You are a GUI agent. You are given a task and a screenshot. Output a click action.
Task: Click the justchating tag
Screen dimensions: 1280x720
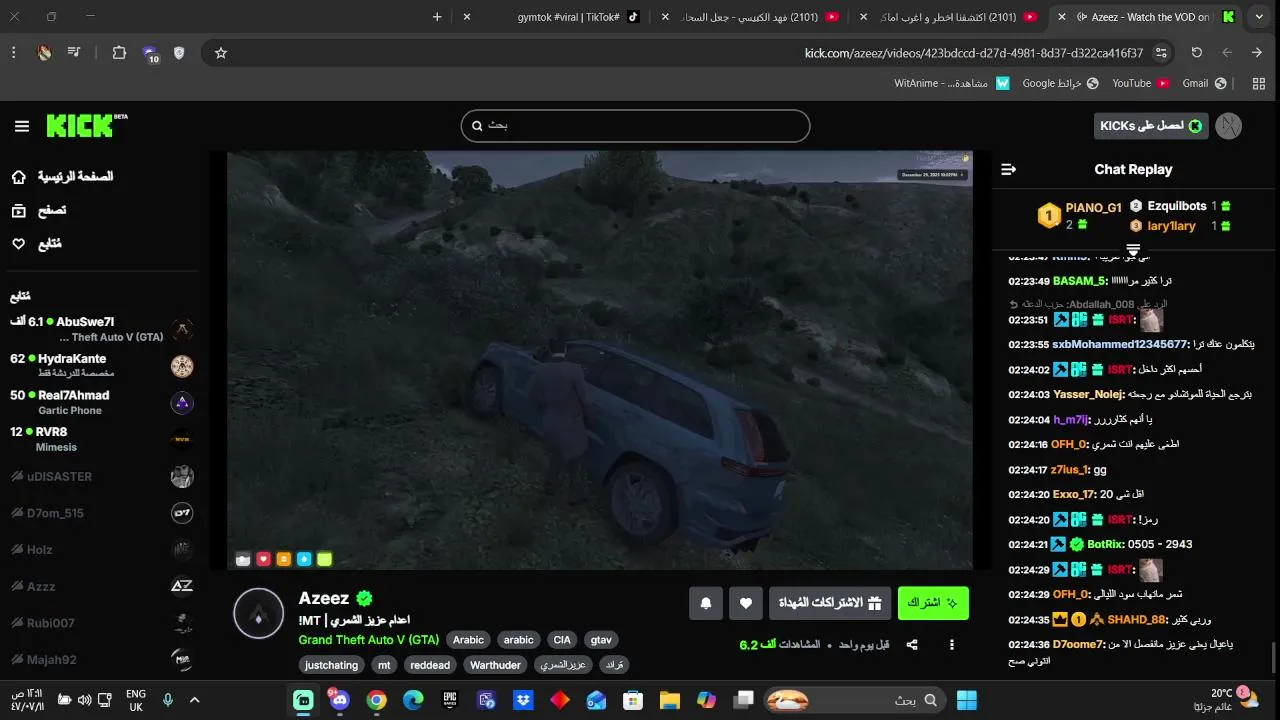pos(332,665)
